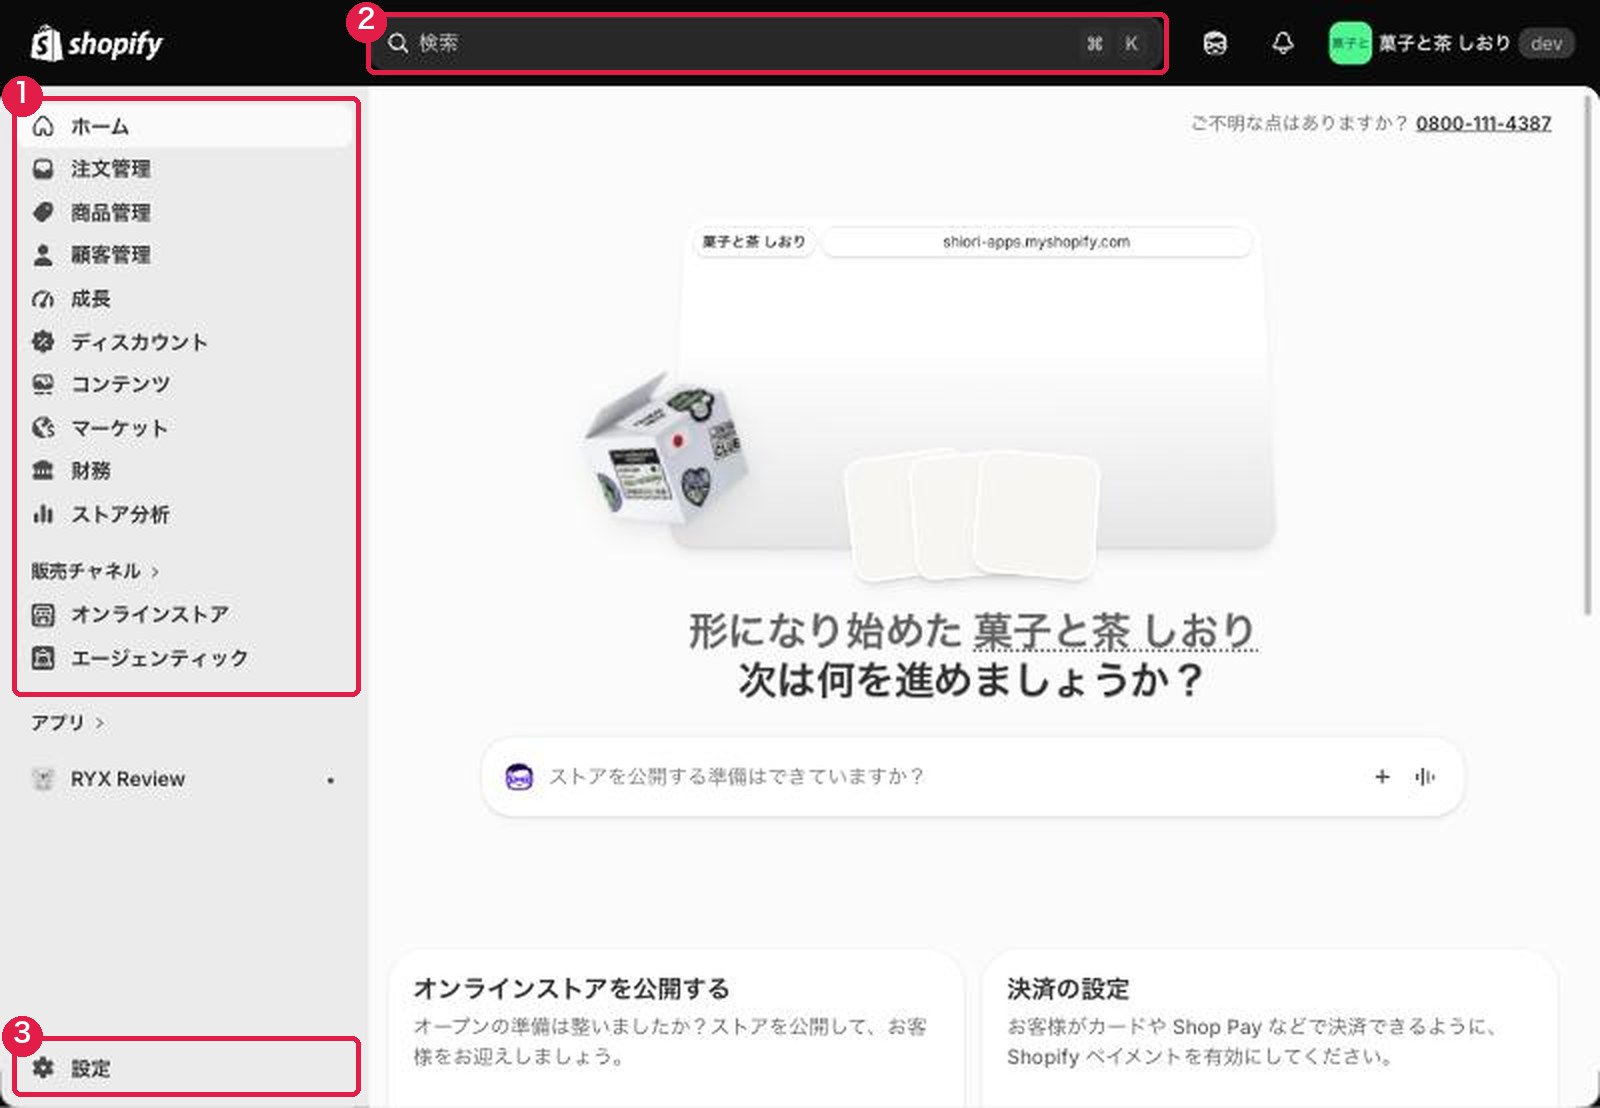
Task: Click the RYX Review pin dot
Action: pyautogui.click(x=331, y=780)
